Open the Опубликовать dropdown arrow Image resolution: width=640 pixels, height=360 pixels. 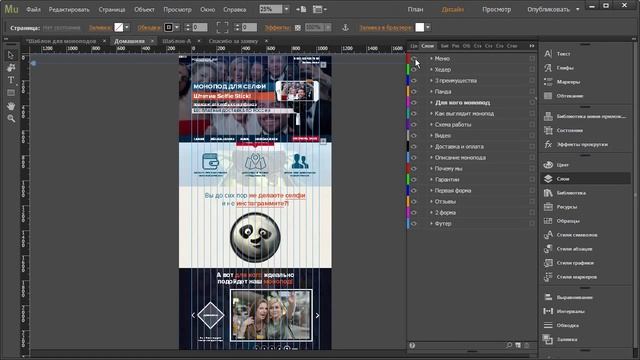[x=578, y=9]
